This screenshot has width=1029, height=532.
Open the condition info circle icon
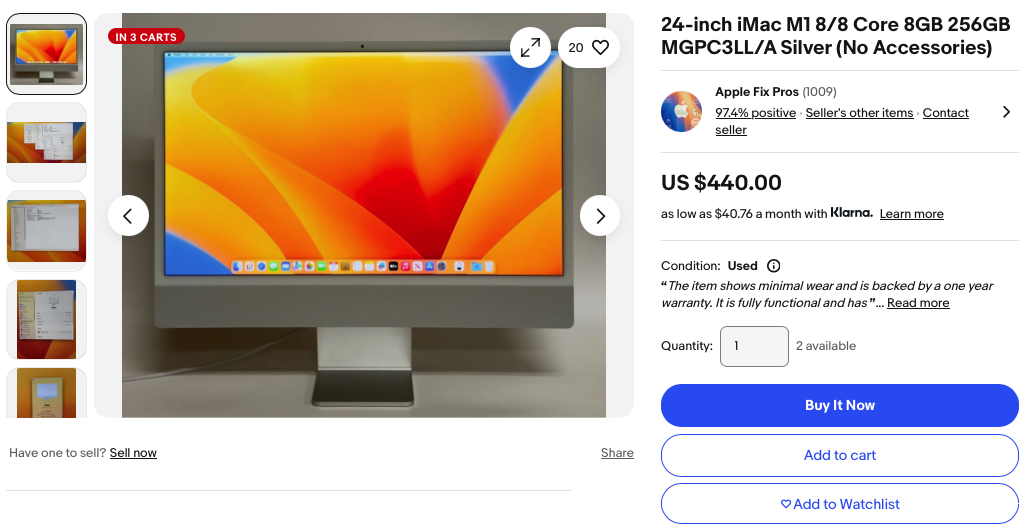(x=774, y=266)
